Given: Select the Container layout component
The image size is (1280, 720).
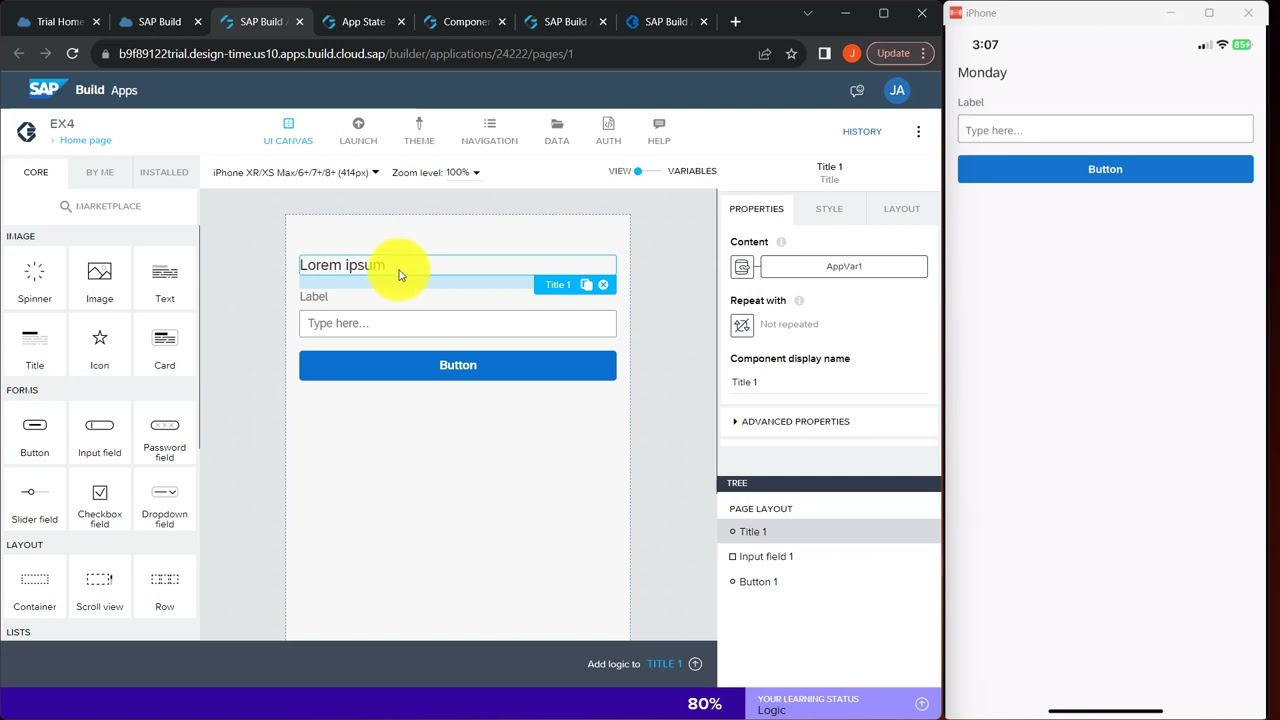Looking at the screenshot, I should click(x=34, y=588).
